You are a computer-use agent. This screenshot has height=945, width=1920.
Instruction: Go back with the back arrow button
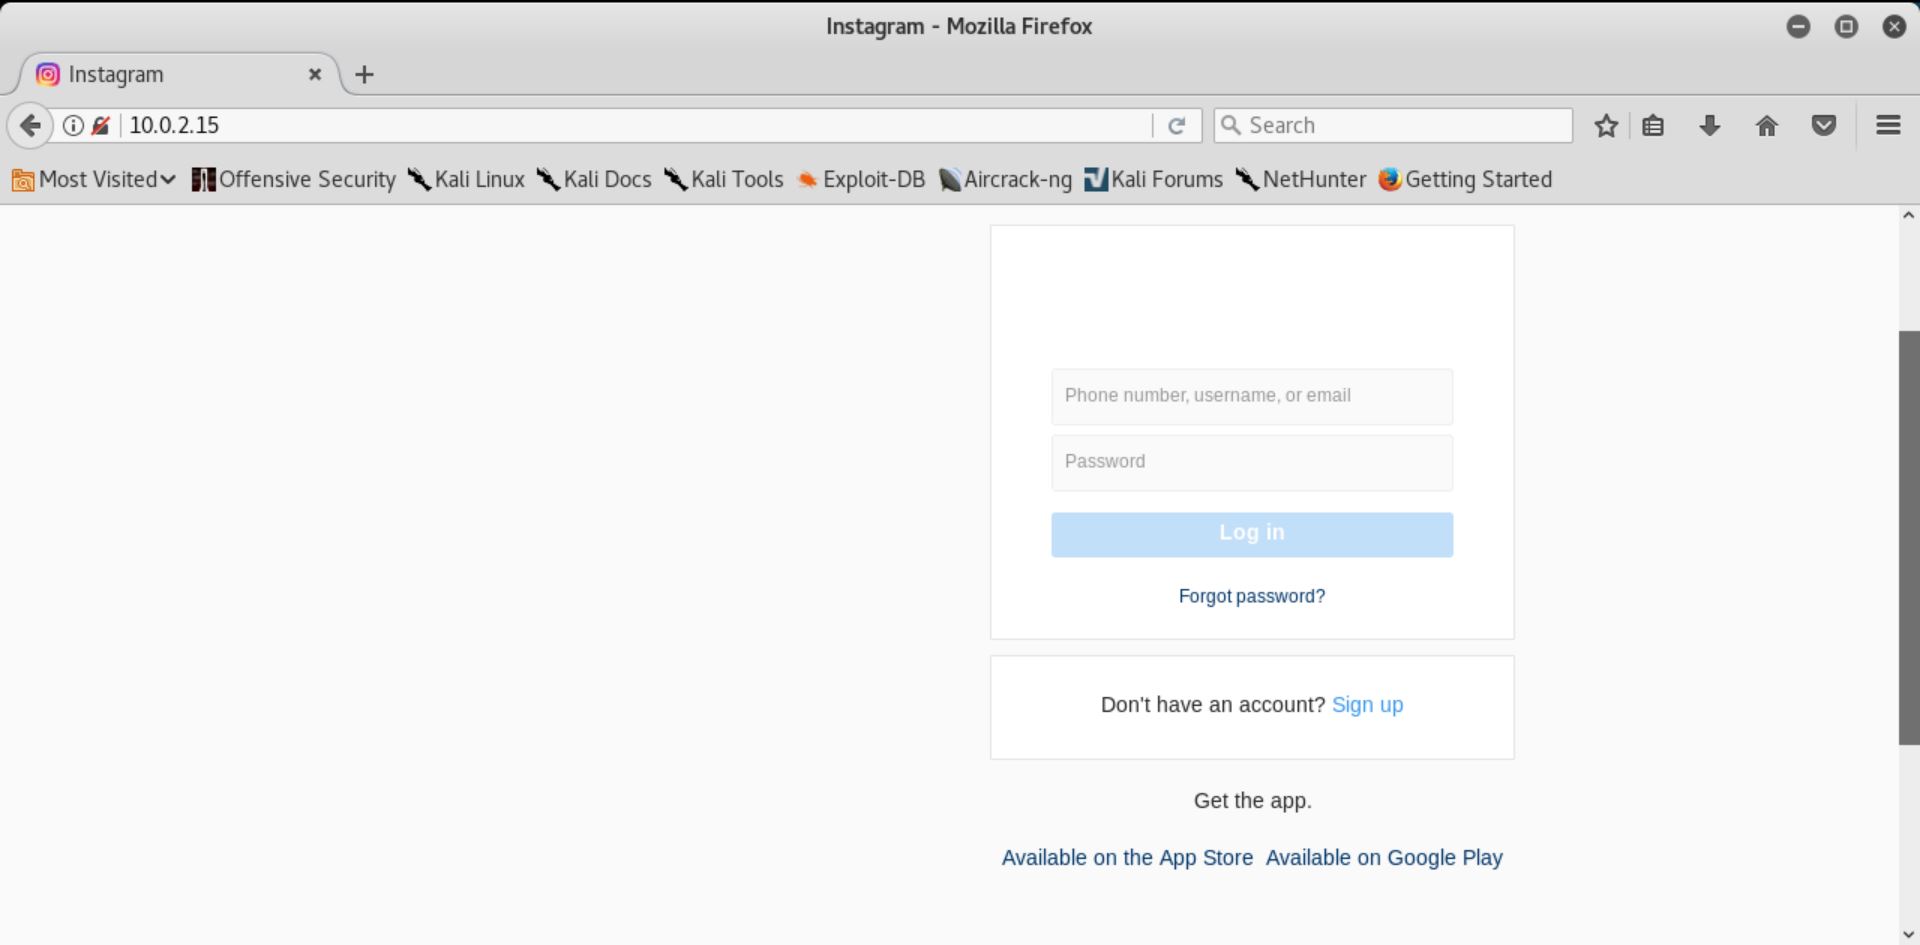30,125
